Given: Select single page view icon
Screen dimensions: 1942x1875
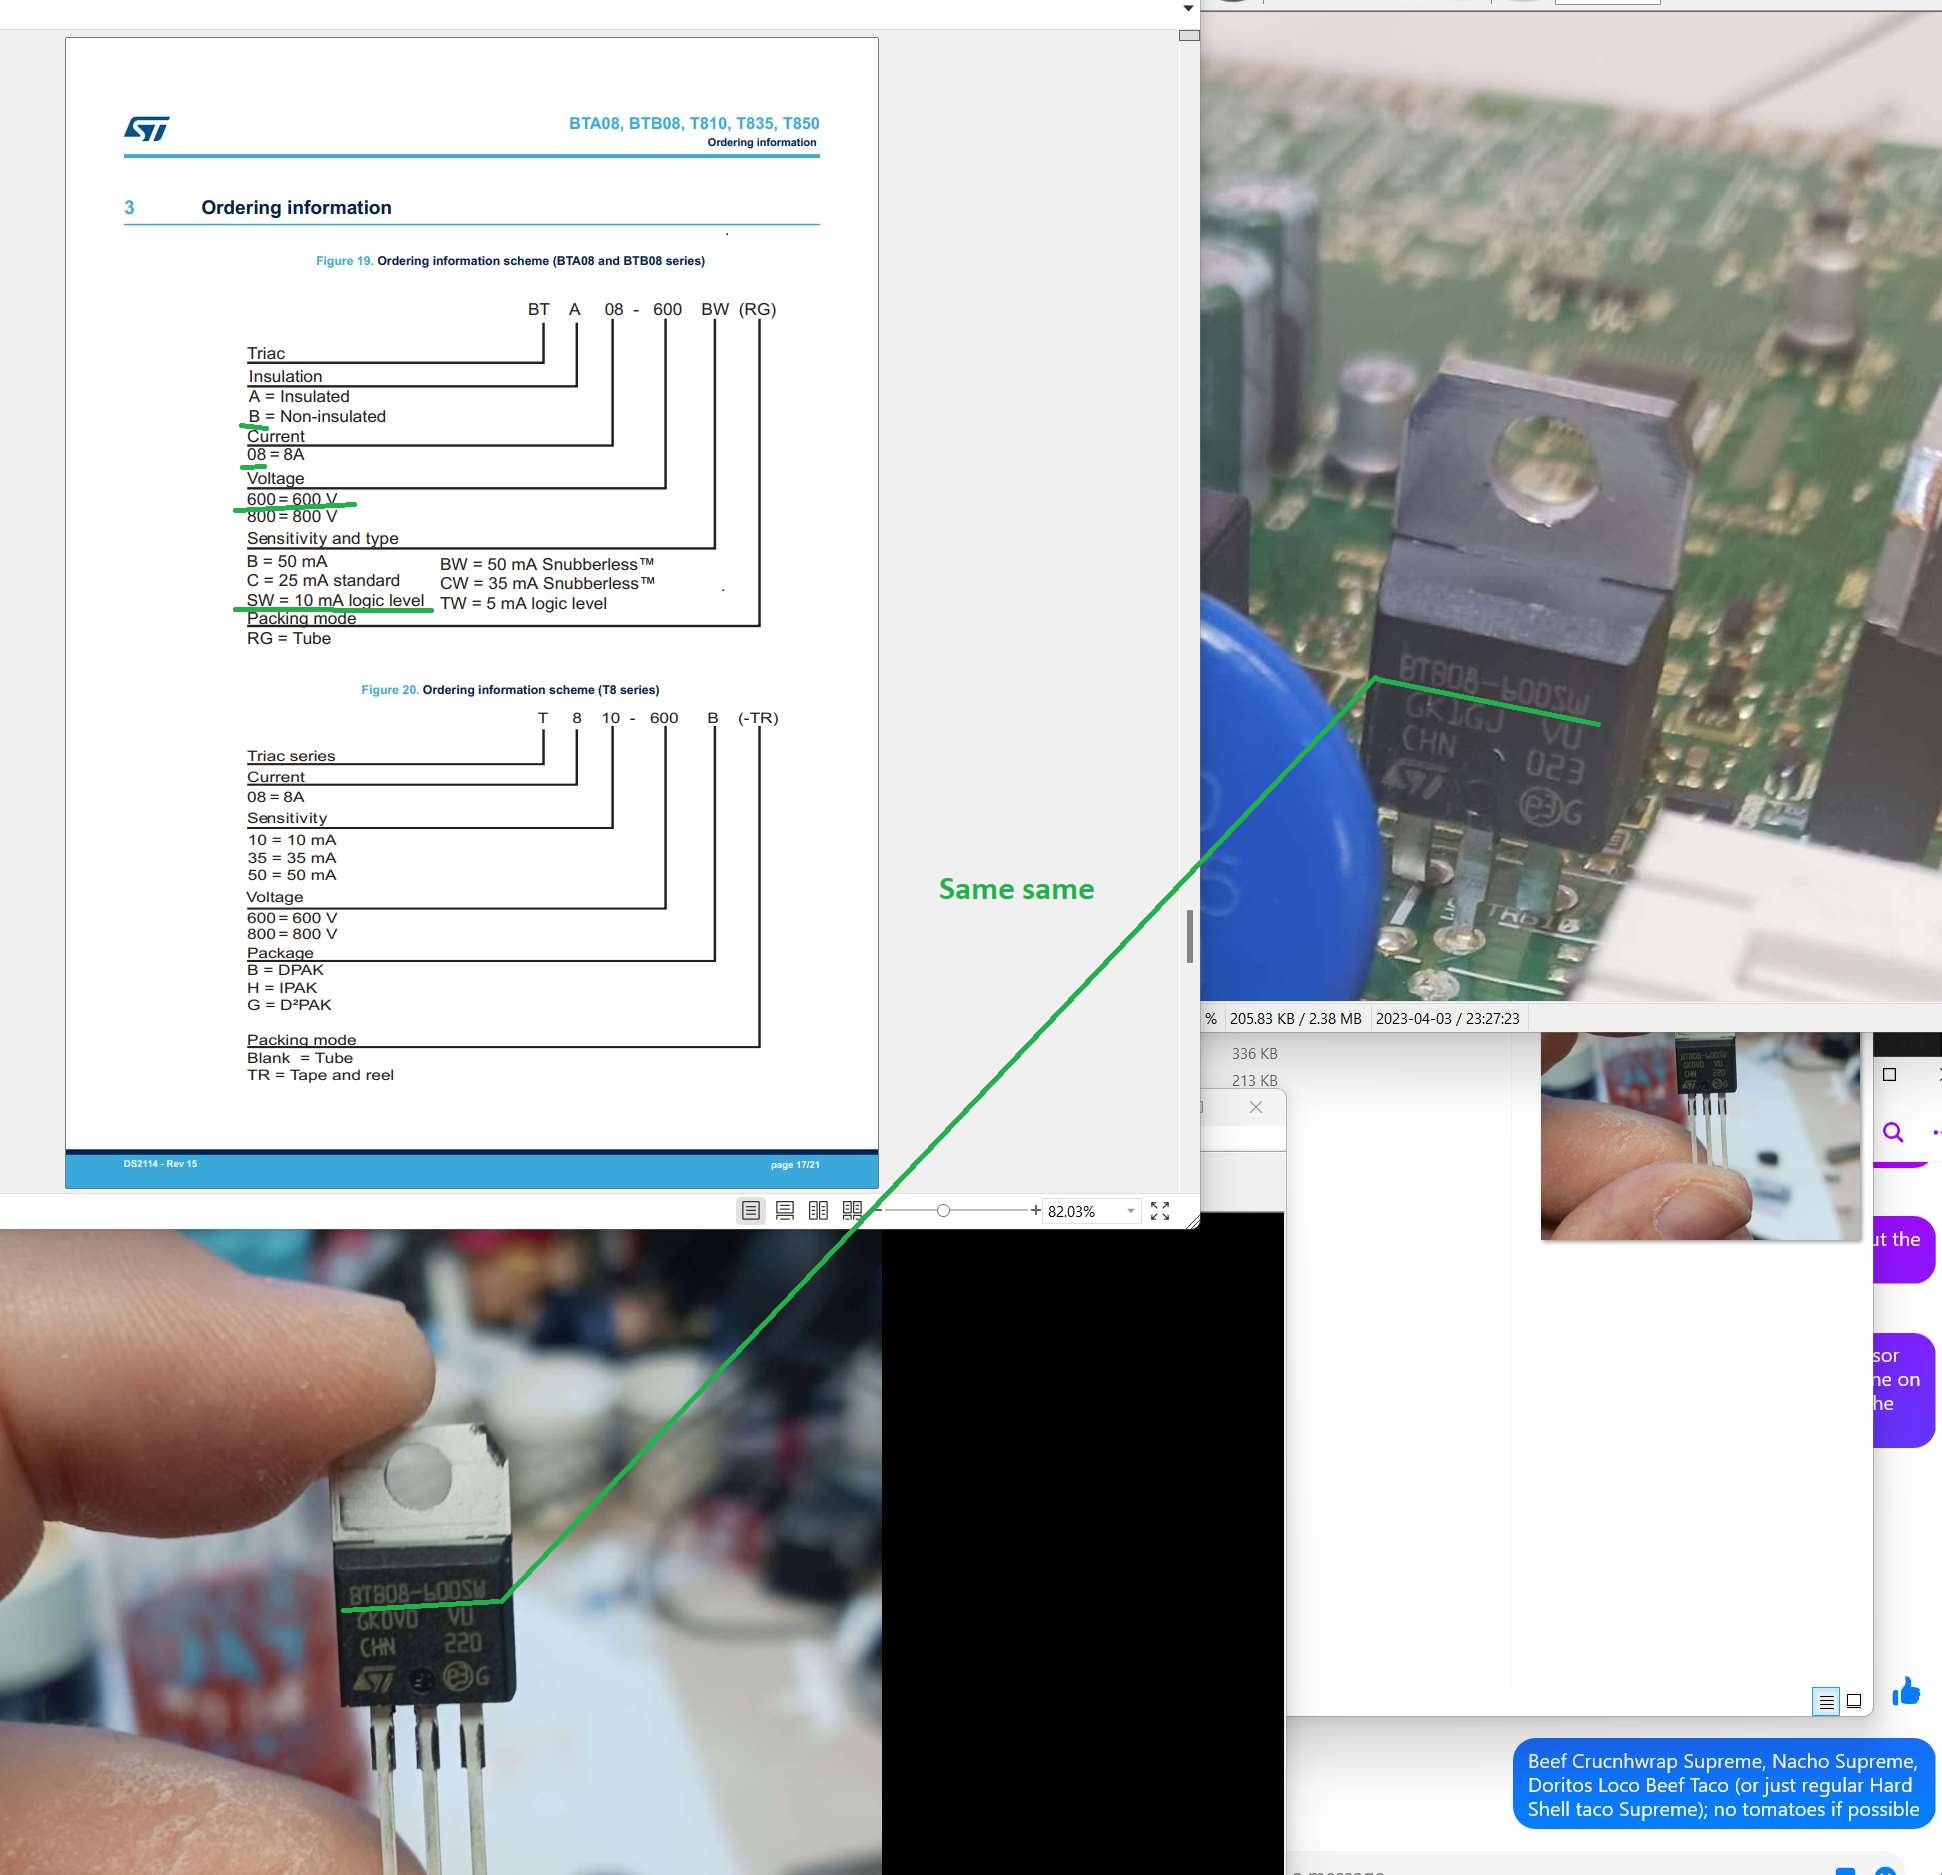Looking at the screenshot, I should (751, 1211).
